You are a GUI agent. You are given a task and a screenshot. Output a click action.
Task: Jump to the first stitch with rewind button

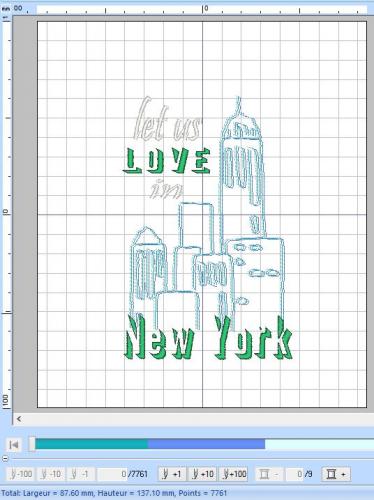tap(14, 445)
